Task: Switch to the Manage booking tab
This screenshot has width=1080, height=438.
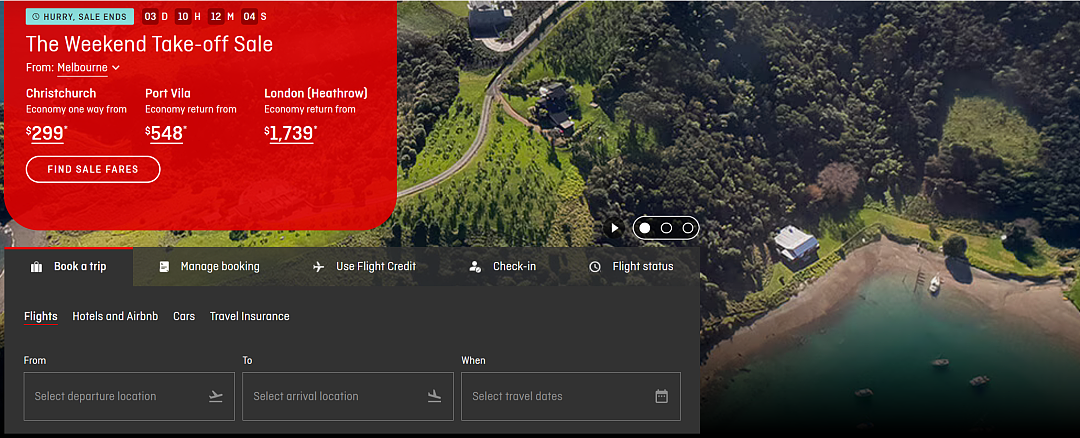Action: [209, 267]
